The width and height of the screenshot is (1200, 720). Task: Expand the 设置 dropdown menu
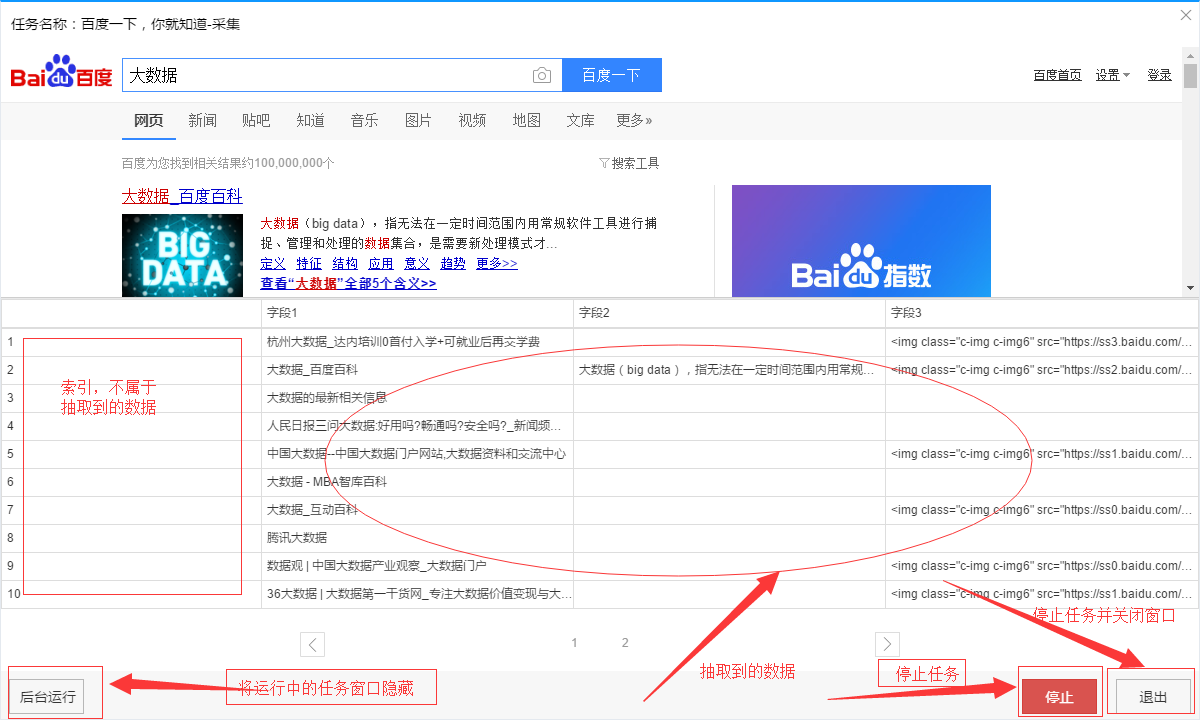[x=1112, y=75]
